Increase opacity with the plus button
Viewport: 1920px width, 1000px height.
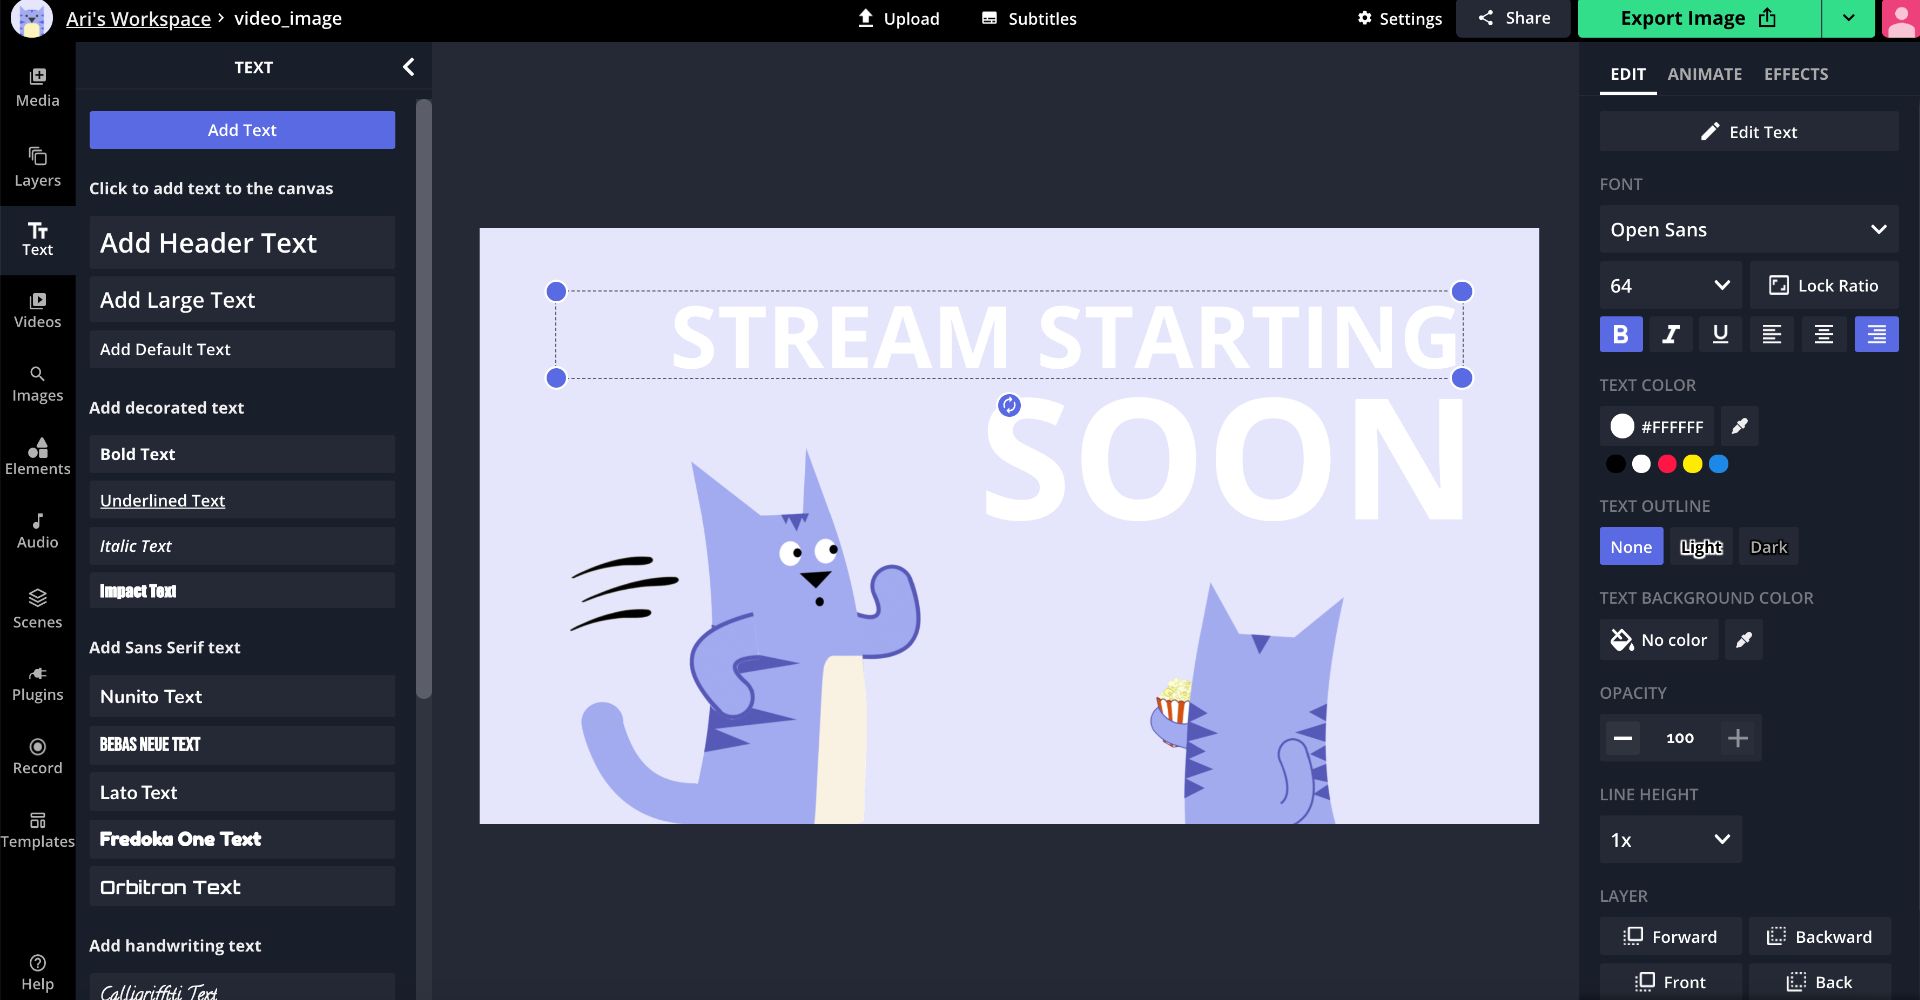(x=1737, y=738)
